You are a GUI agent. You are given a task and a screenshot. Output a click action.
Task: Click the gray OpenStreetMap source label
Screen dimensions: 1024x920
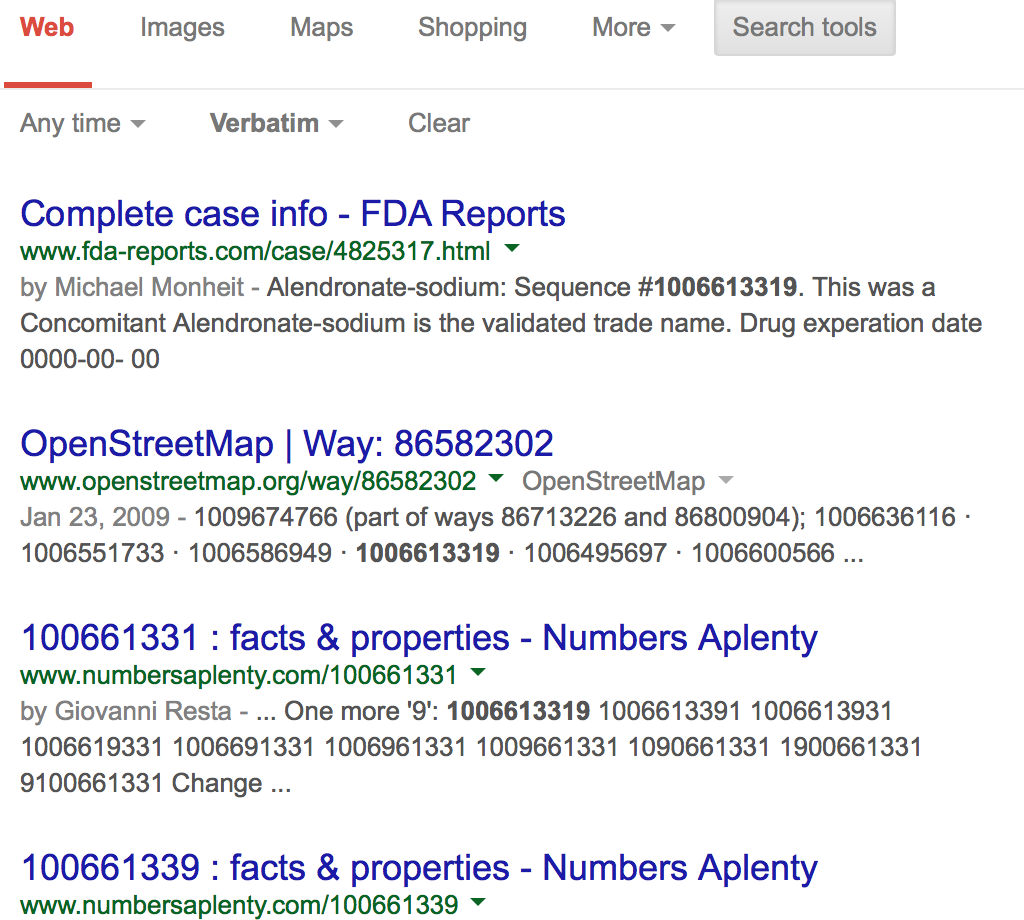pyautogui.click(x=613, y=482)
